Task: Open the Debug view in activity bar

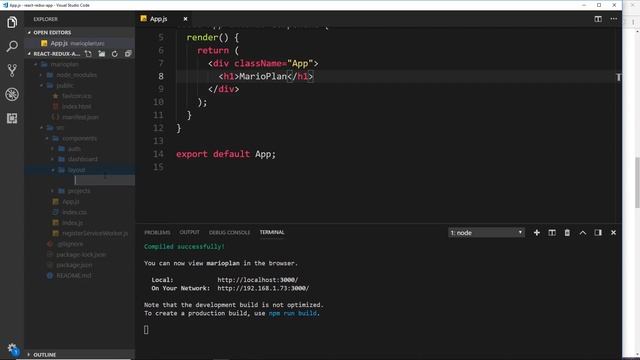Action: click(x=12, y=94)
